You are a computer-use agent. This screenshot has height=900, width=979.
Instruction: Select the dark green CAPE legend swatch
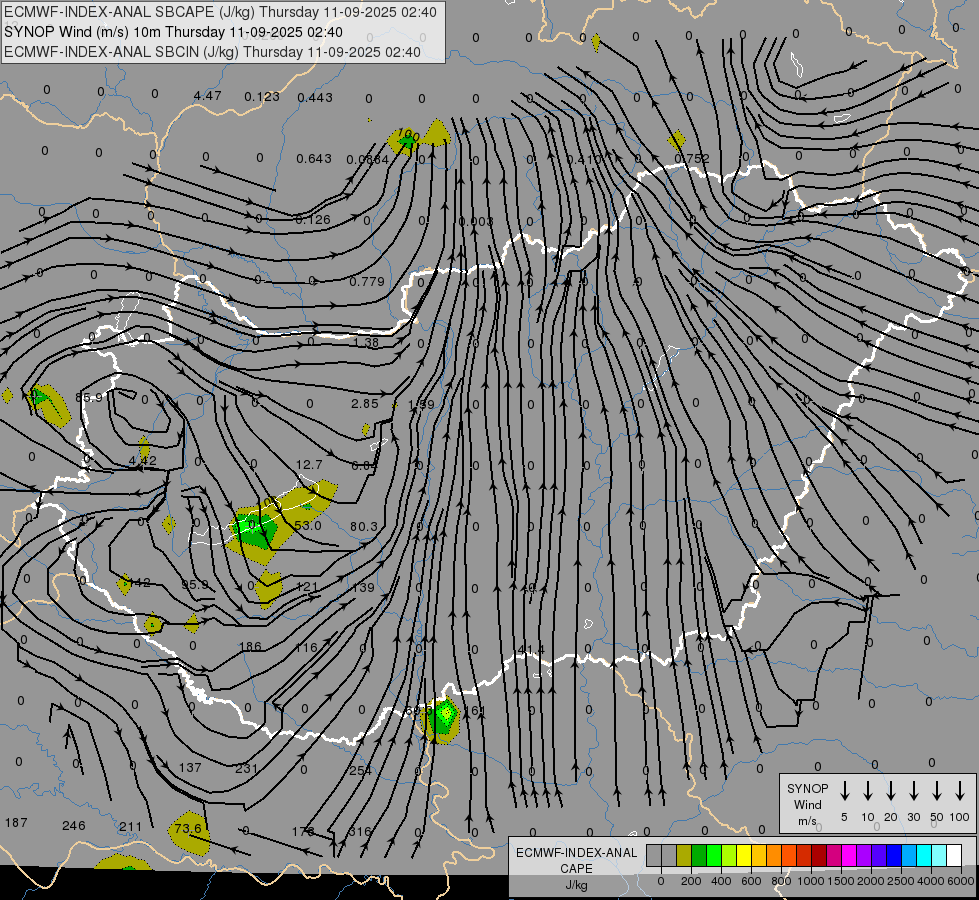(699, 856)
